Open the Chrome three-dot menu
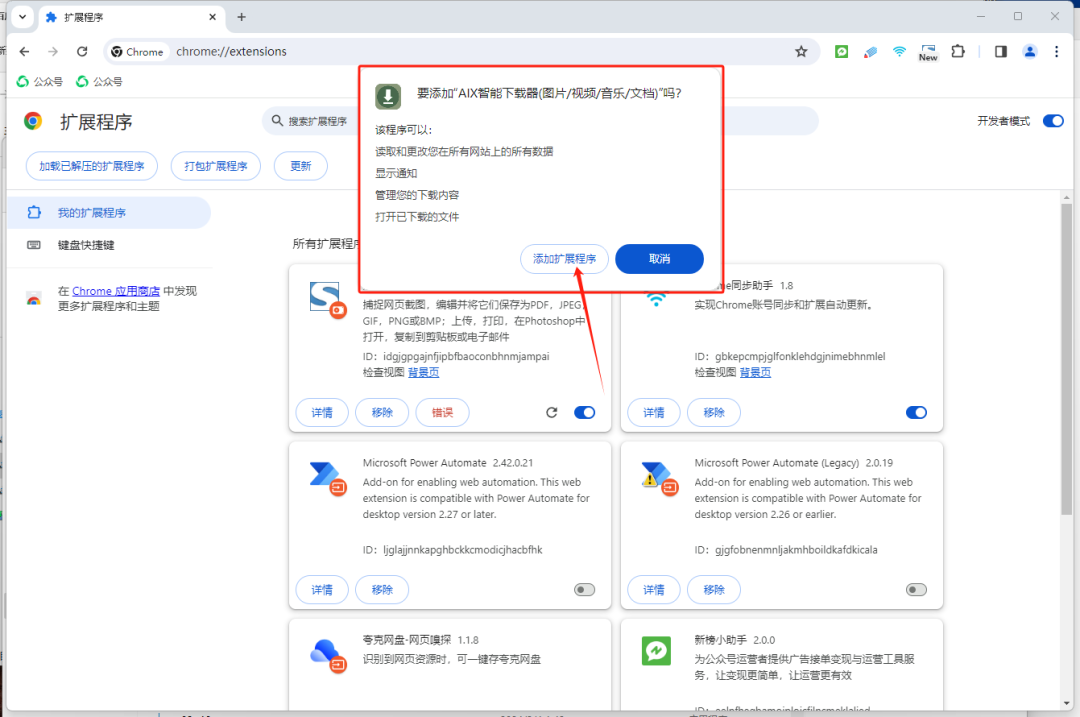Image resolution: width=1080 pixels, height=717 pixels. tap(1057, 52)
